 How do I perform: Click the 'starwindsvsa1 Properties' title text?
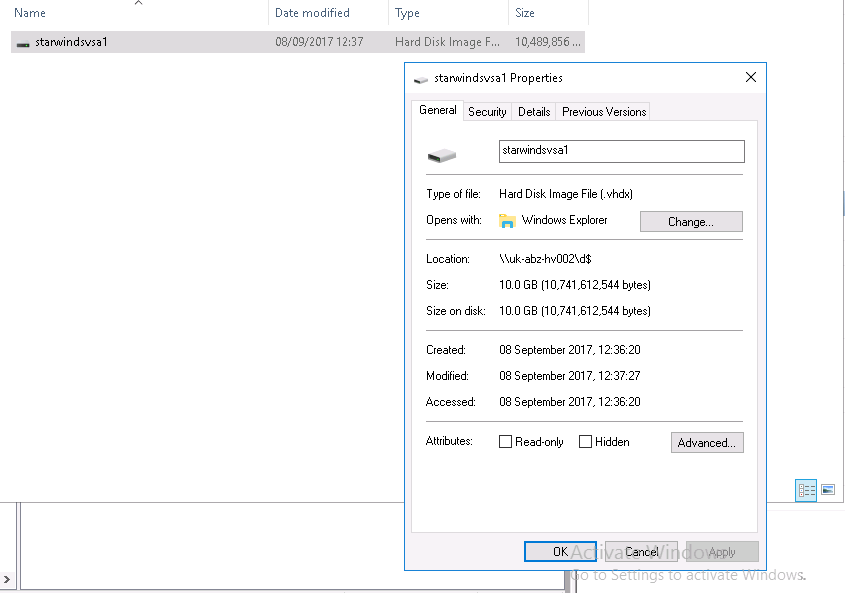pyautogui.click(x=498, y=78)
